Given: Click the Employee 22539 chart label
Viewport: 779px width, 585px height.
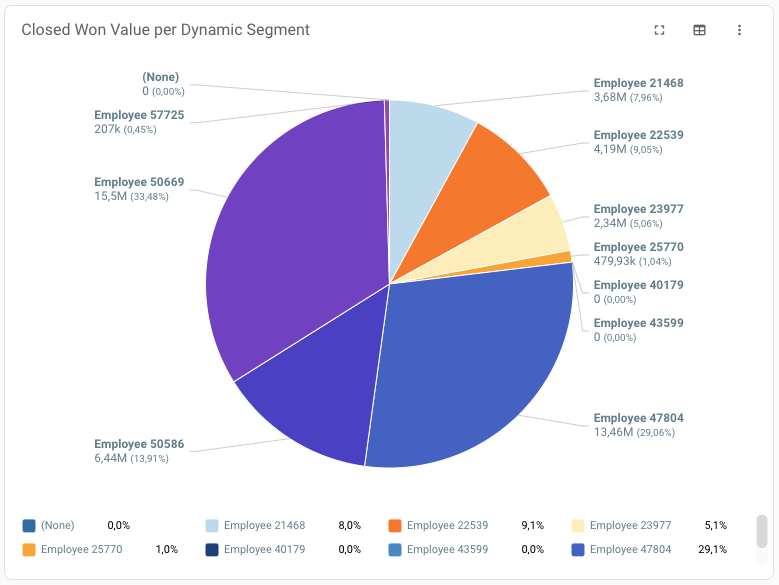Looking at the screenshot, I should tap(638, 135).
